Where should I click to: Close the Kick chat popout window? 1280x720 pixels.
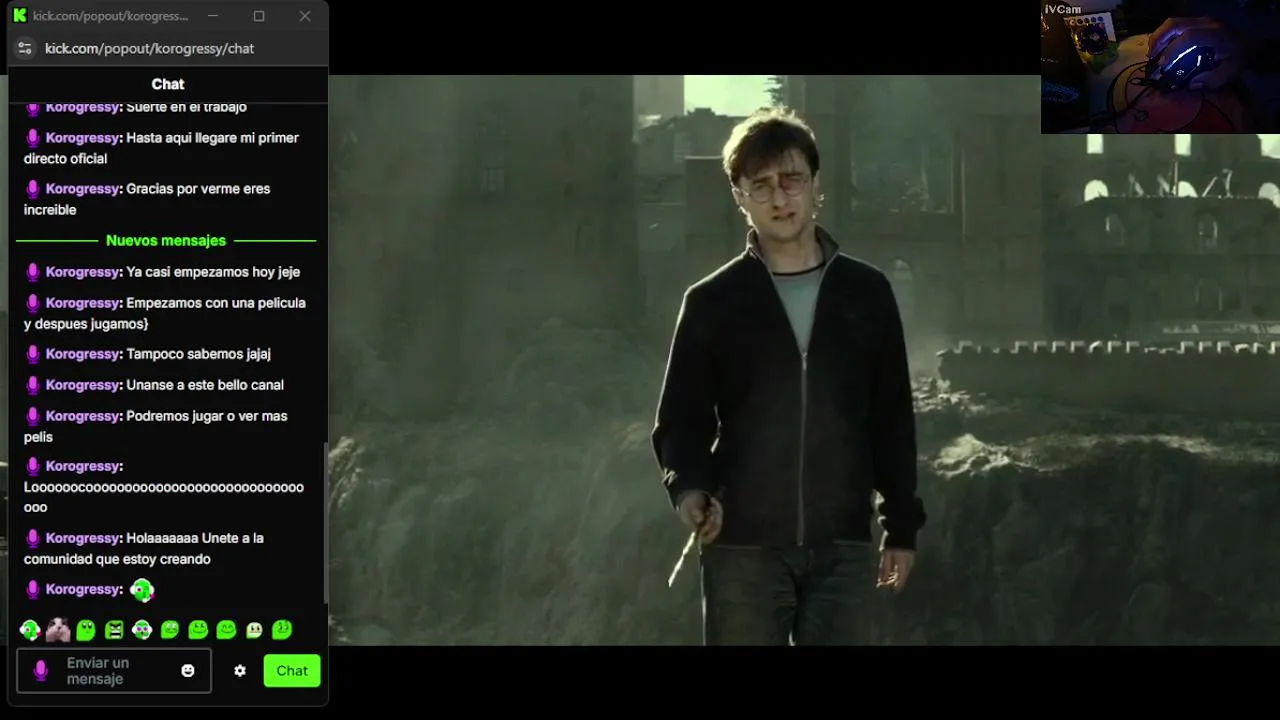pyautogui.click(x=305, y=16)
